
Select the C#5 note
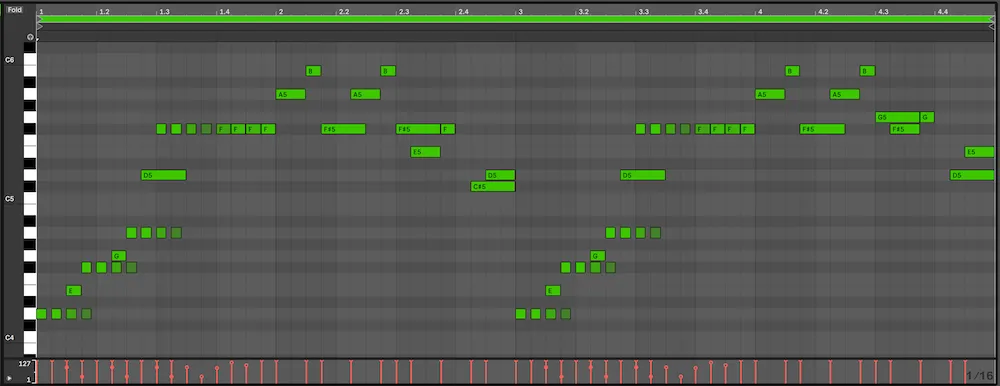493,186
